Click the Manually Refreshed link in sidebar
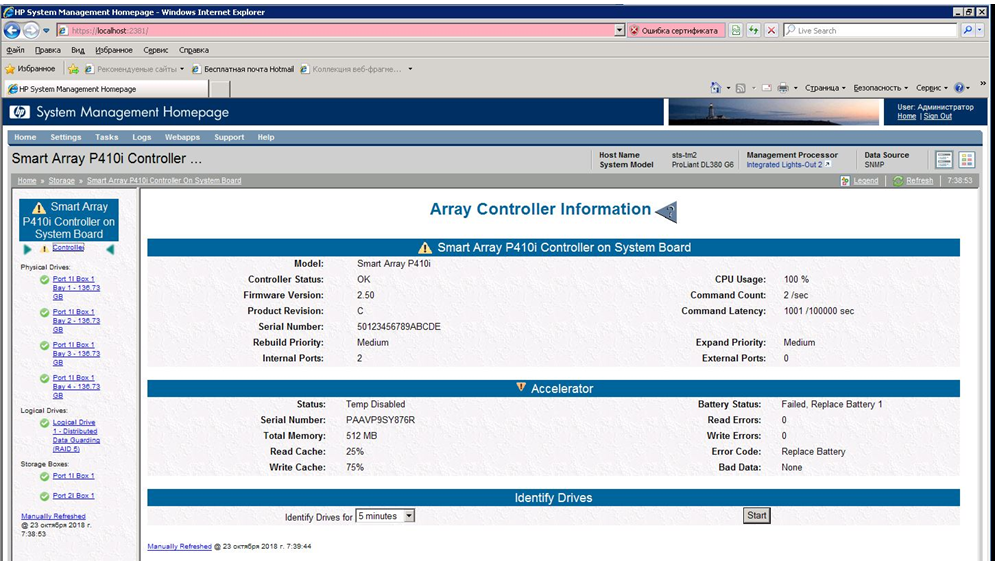995x564 pixels. pos(53,516)
